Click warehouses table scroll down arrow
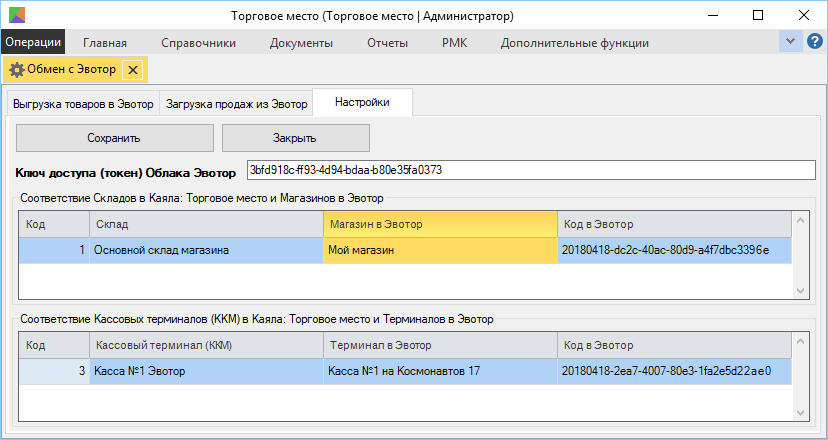 (x=800, y=291)
